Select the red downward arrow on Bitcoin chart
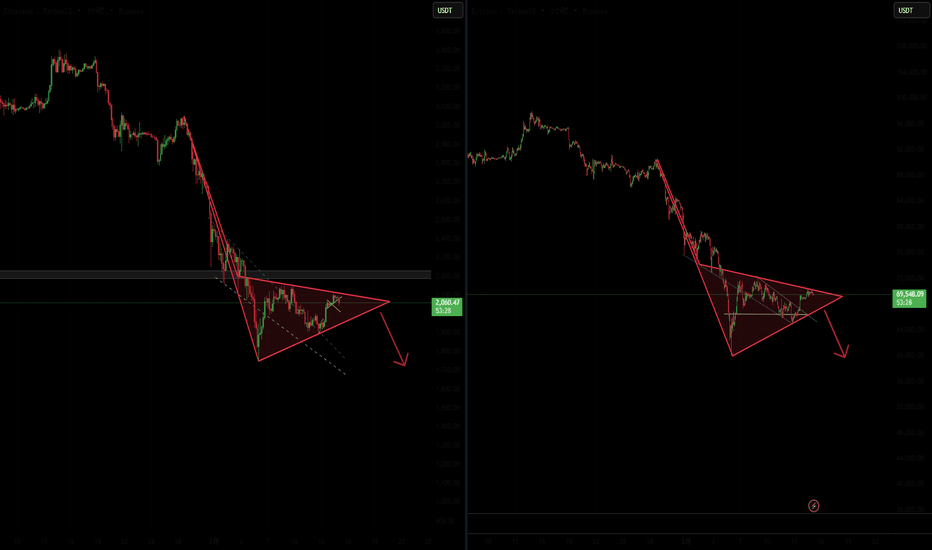This screenshot has height=550, width=932. tap(836, 334)
